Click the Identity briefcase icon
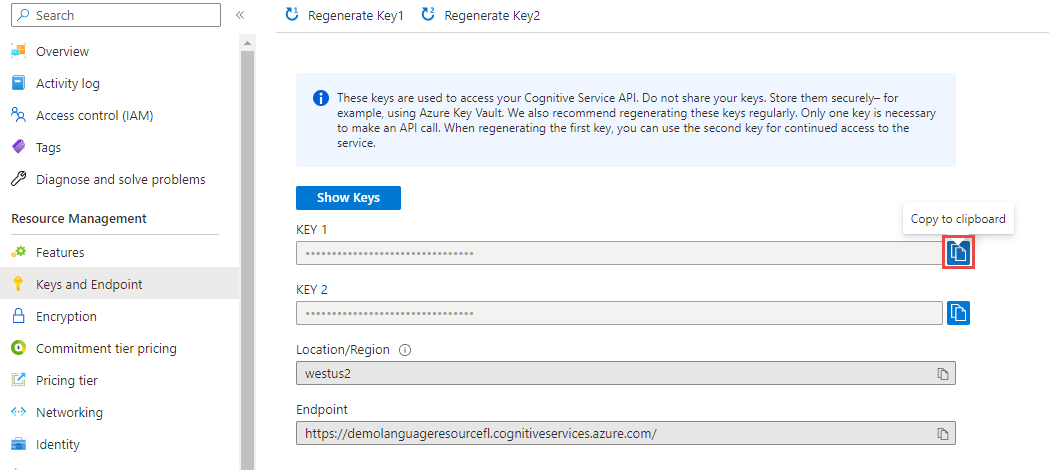 pyautogui.click(x=19, y=444)
